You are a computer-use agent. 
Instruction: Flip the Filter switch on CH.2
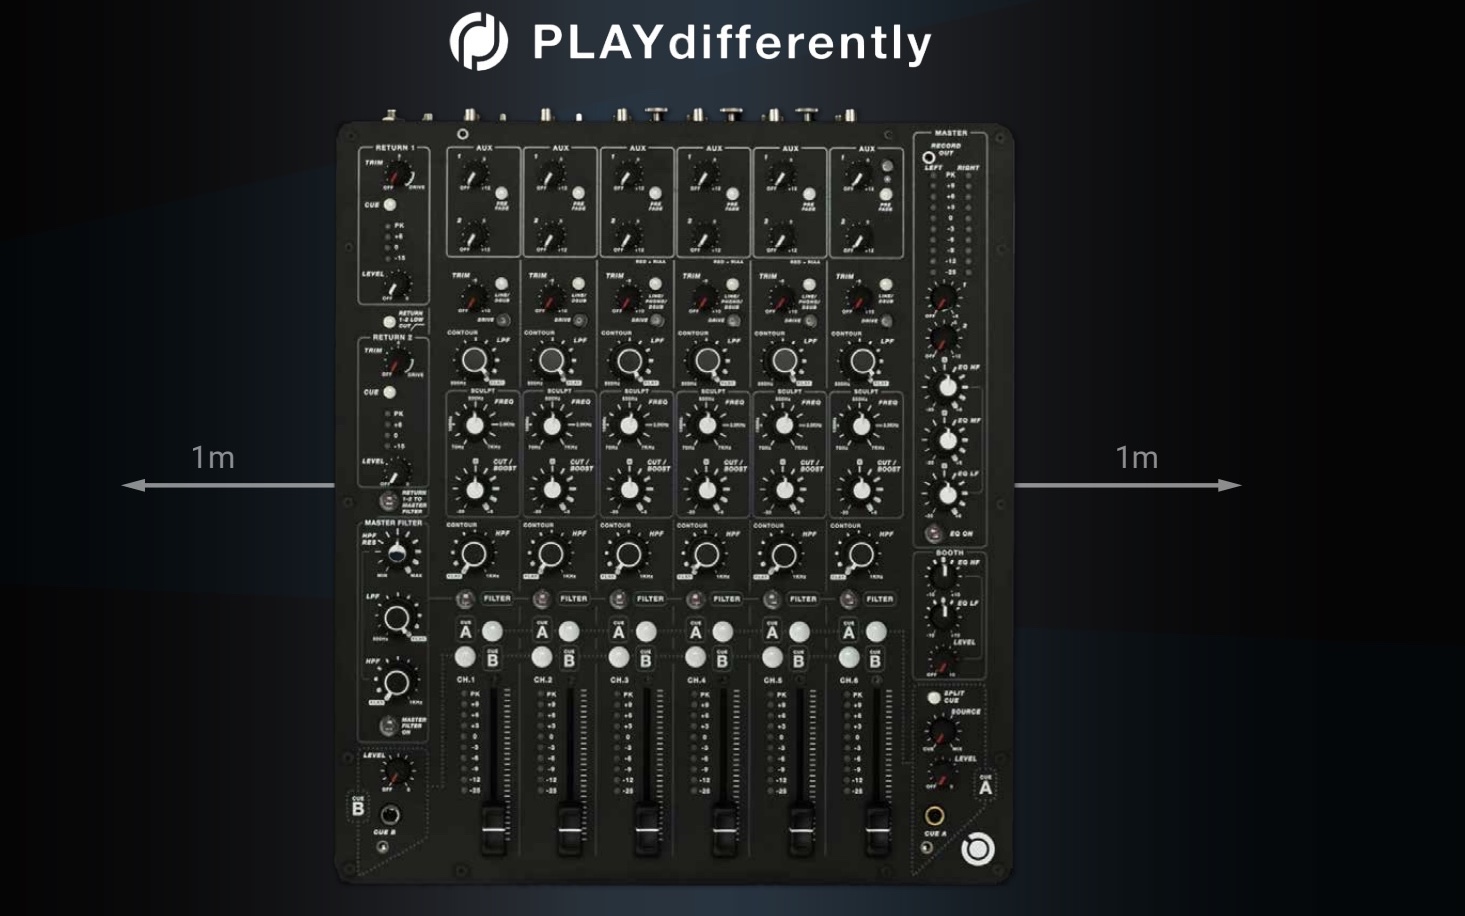pos(542,599)
